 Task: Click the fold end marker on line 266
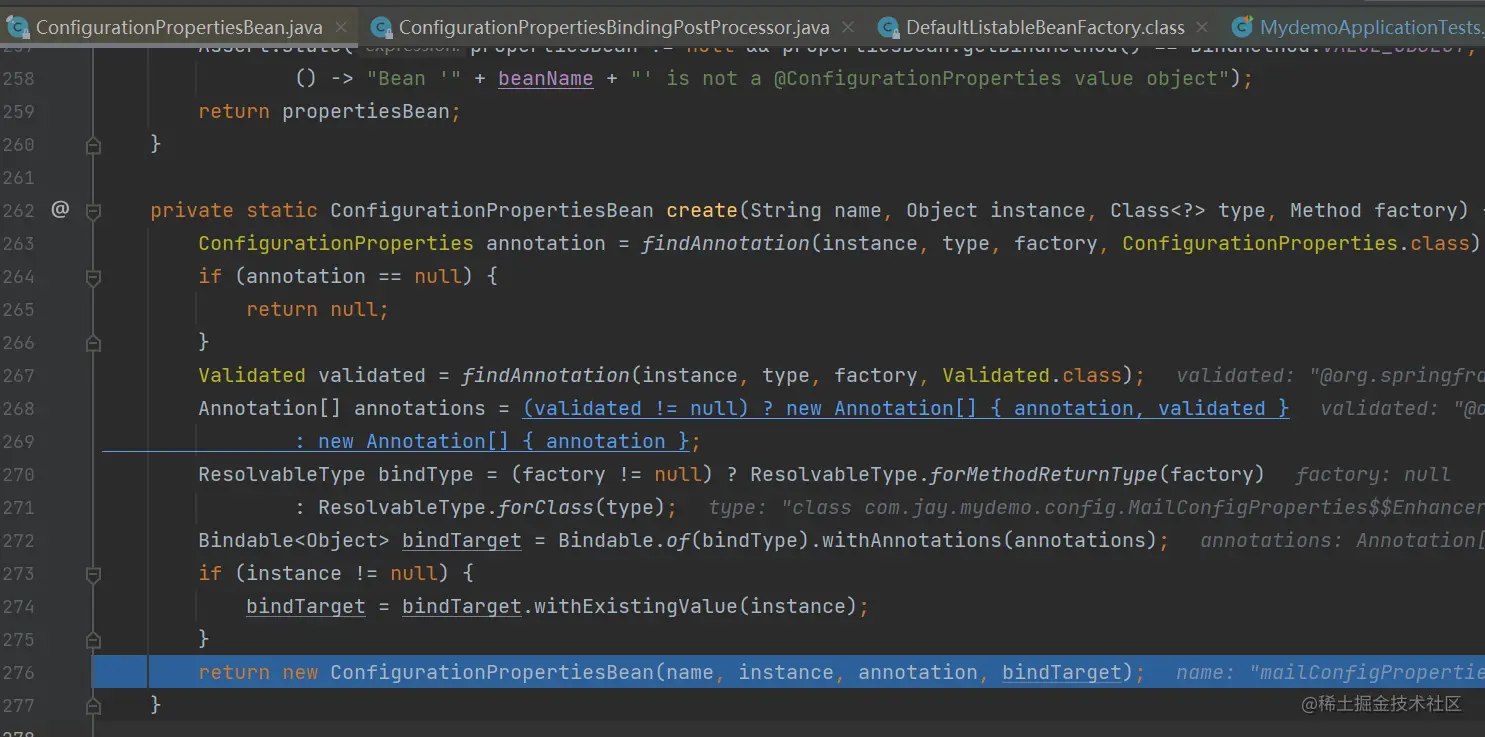tap(93, 343)
